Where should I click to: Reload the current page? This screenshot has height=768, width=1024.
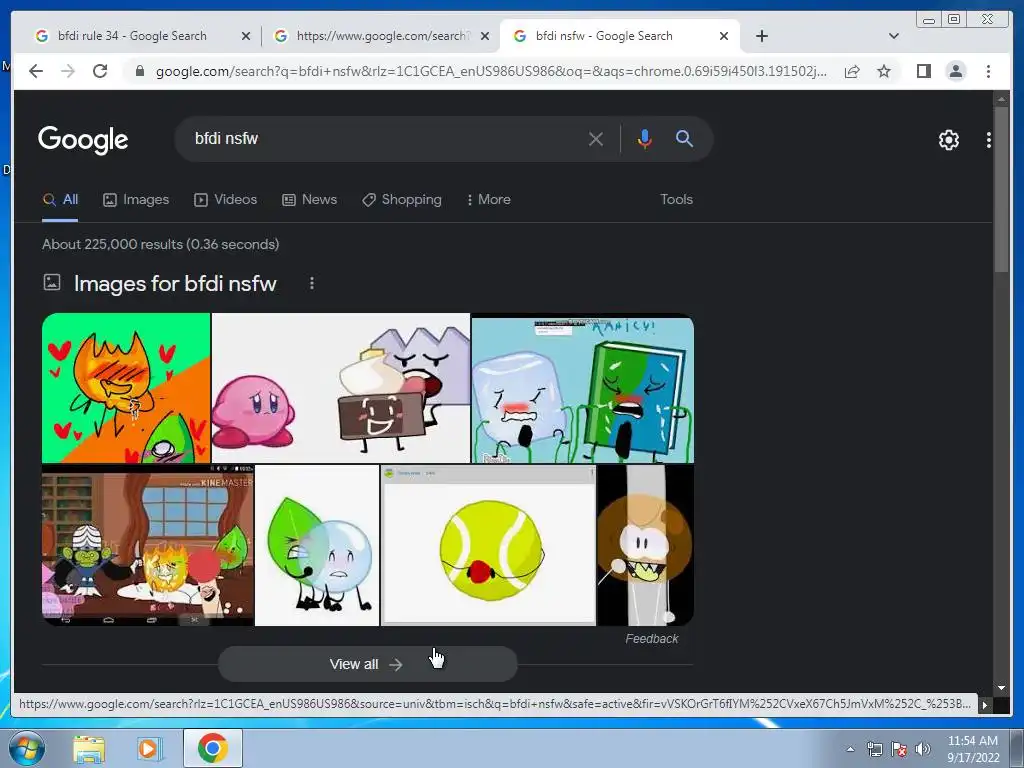coord(100,71)
